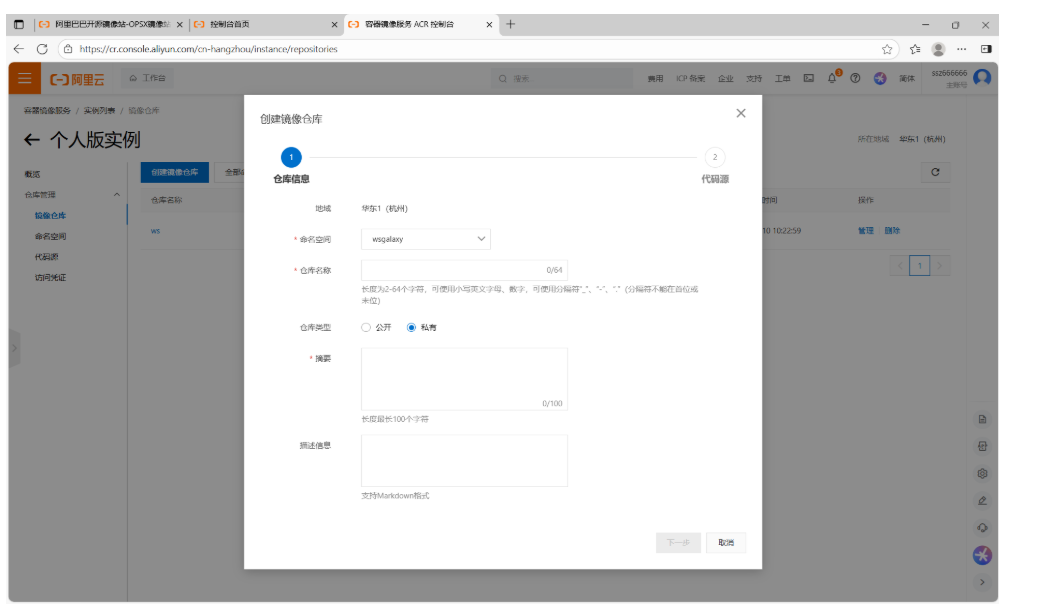
Task: Click the 删除 link in the repository row
Action: pyautogui.click(x=892, y=230)
